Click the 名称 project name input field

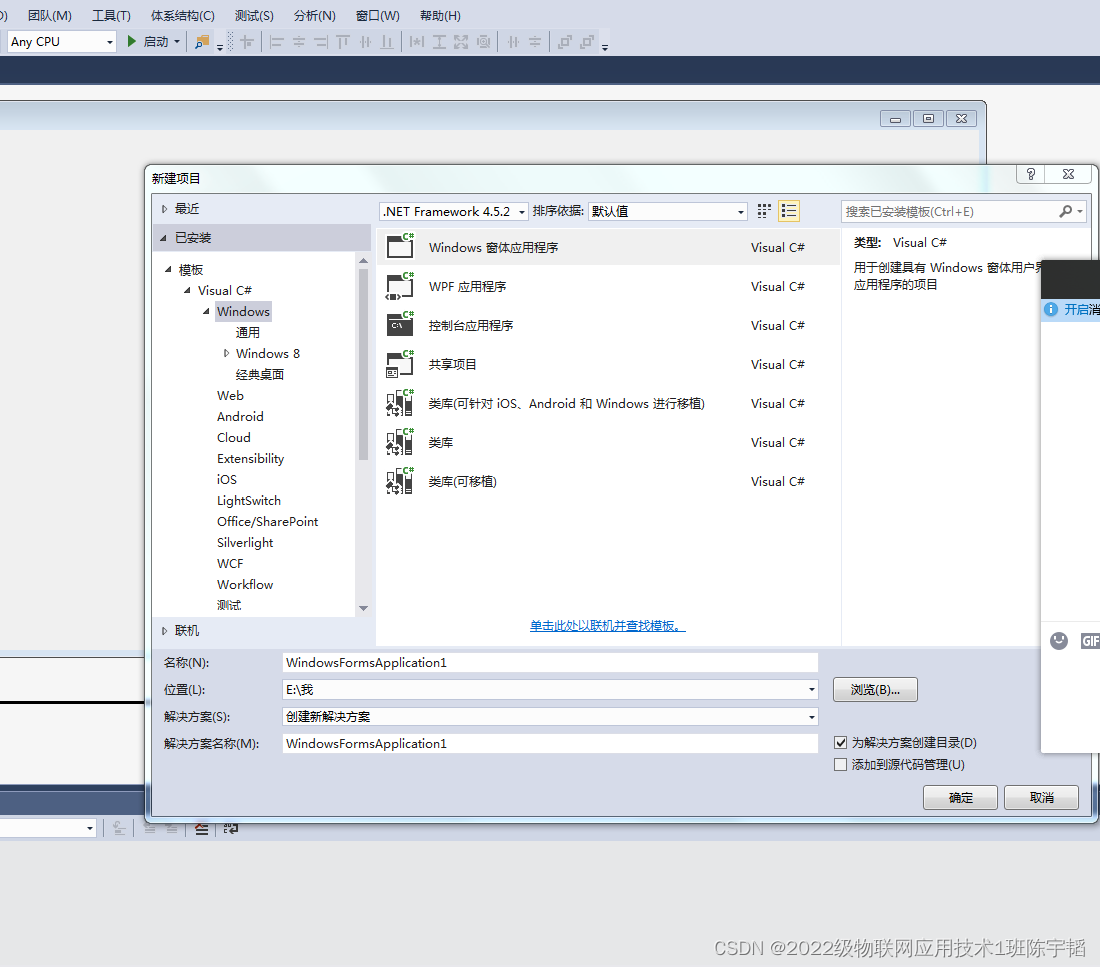point(550,662)
